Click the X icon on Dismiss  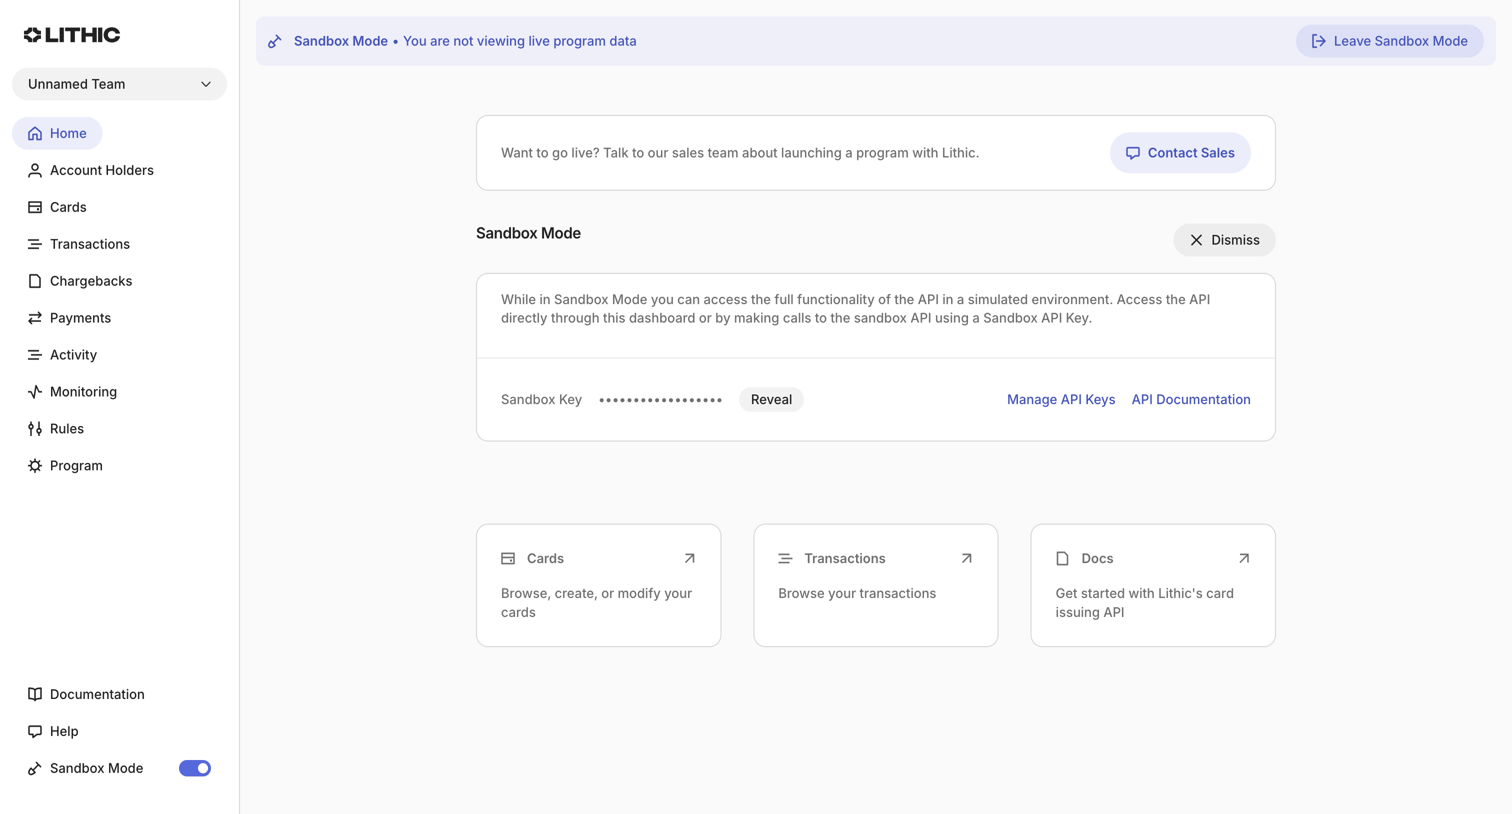tap(1196, 240)
